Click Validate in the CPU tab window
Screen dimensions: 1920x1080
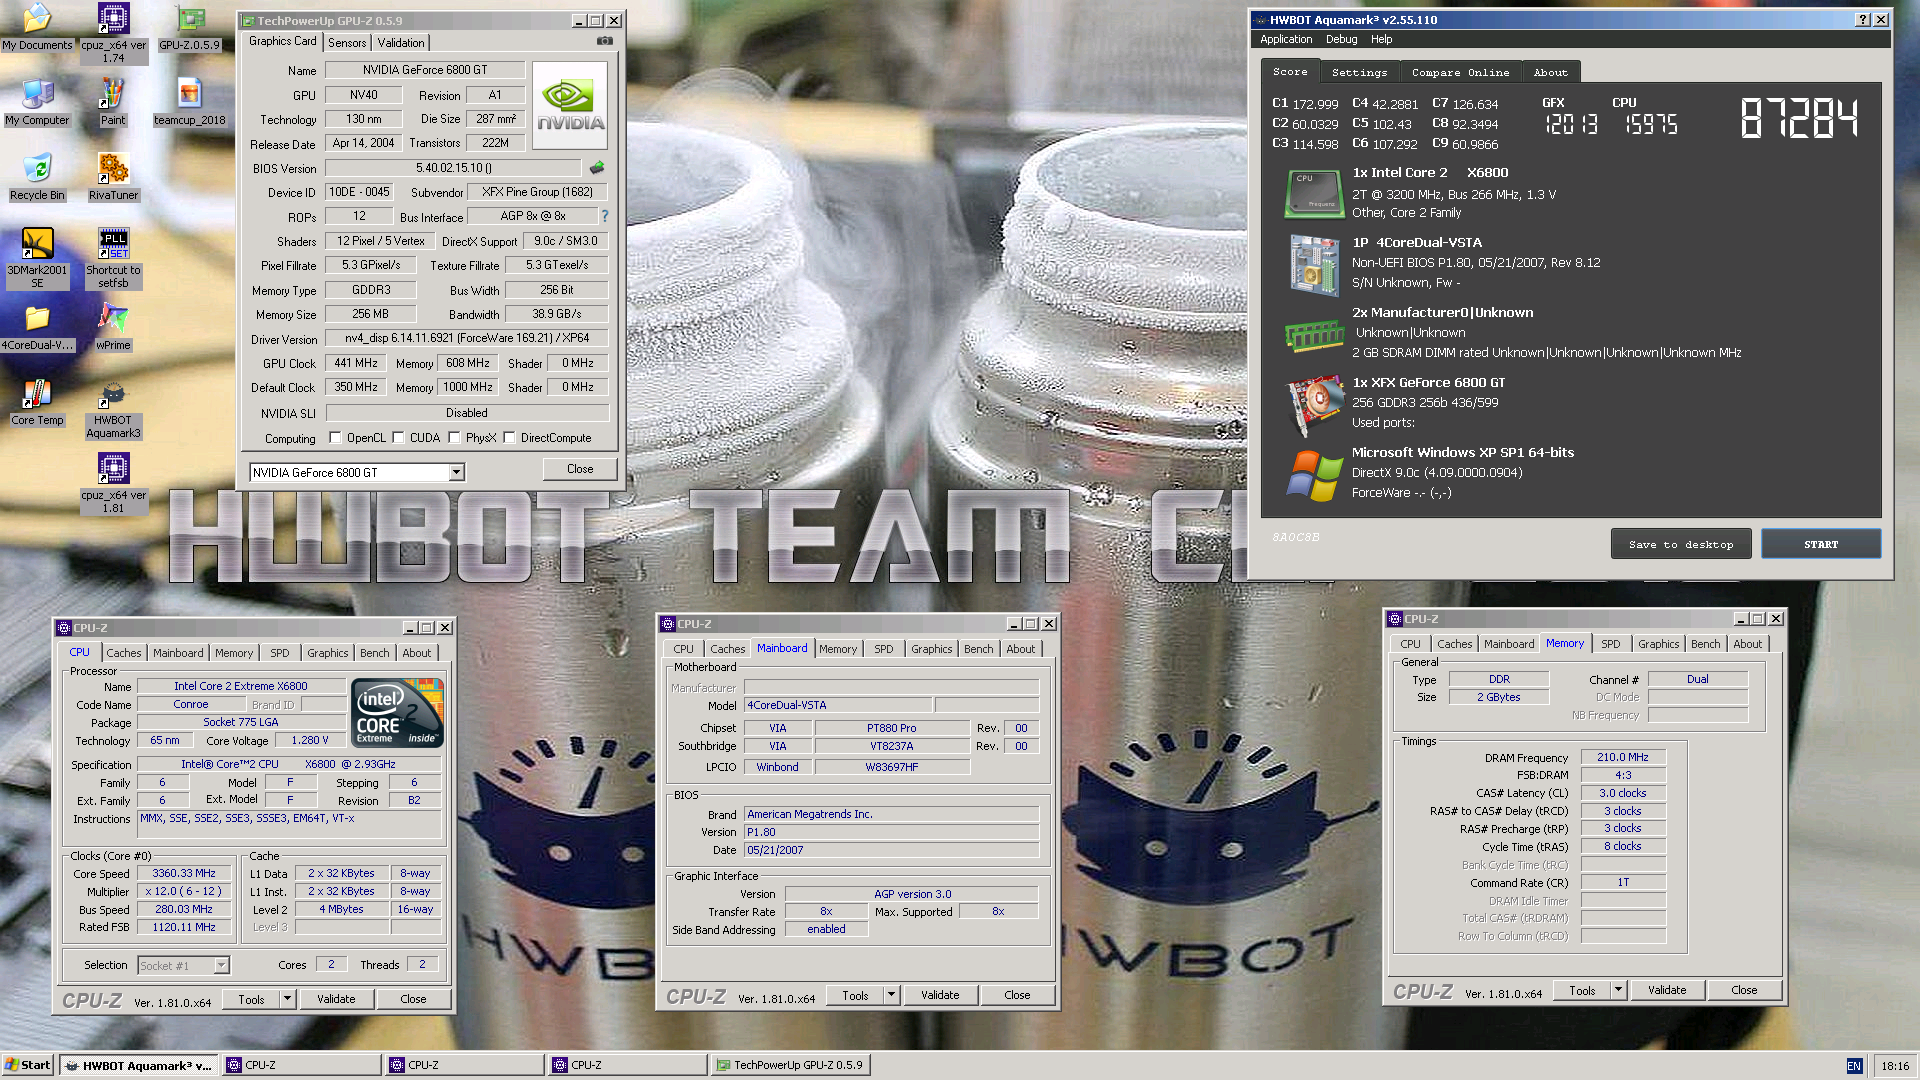click(x=336, y=998)
